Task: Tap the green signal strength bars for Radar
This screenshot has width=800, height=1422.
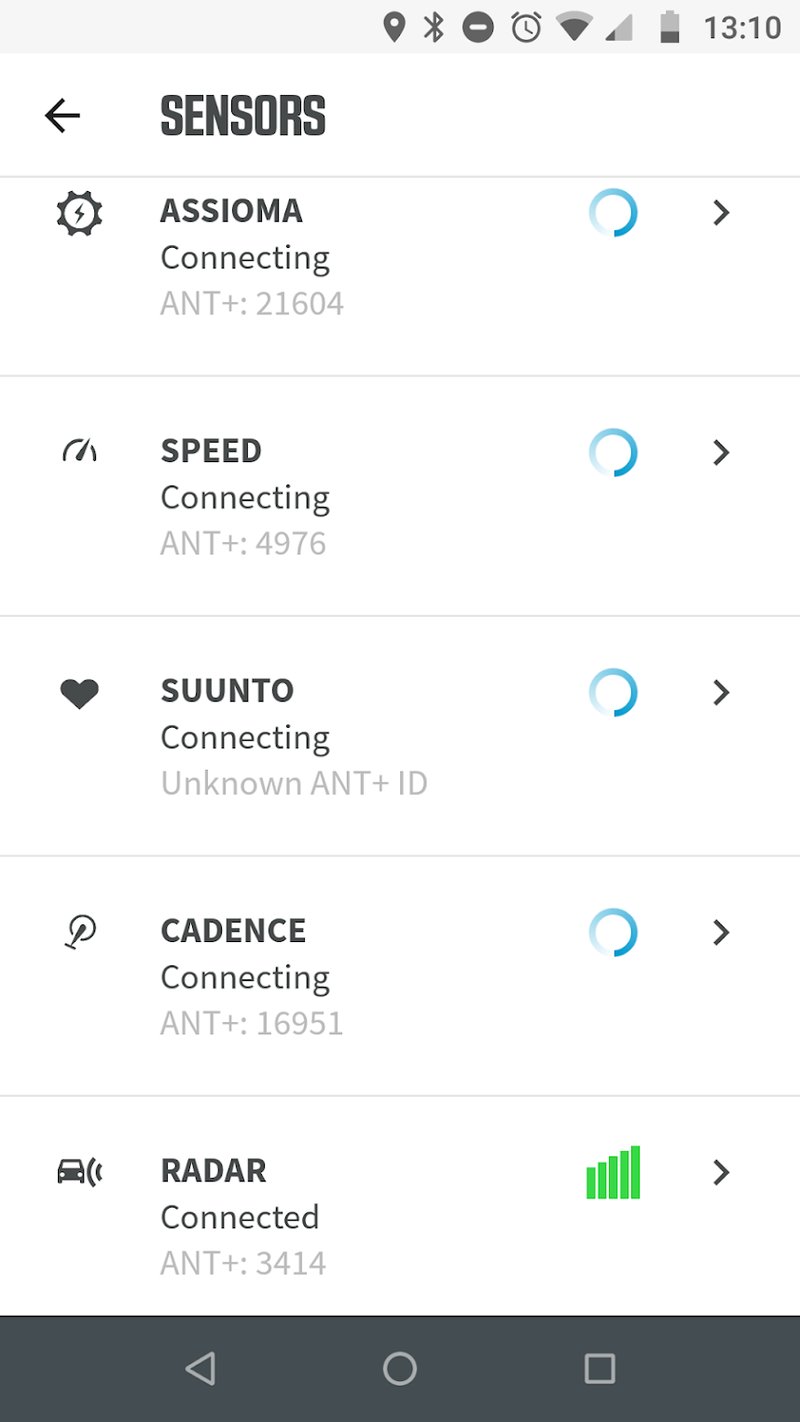Action: pyautogui.click(x=613, y=1173)
